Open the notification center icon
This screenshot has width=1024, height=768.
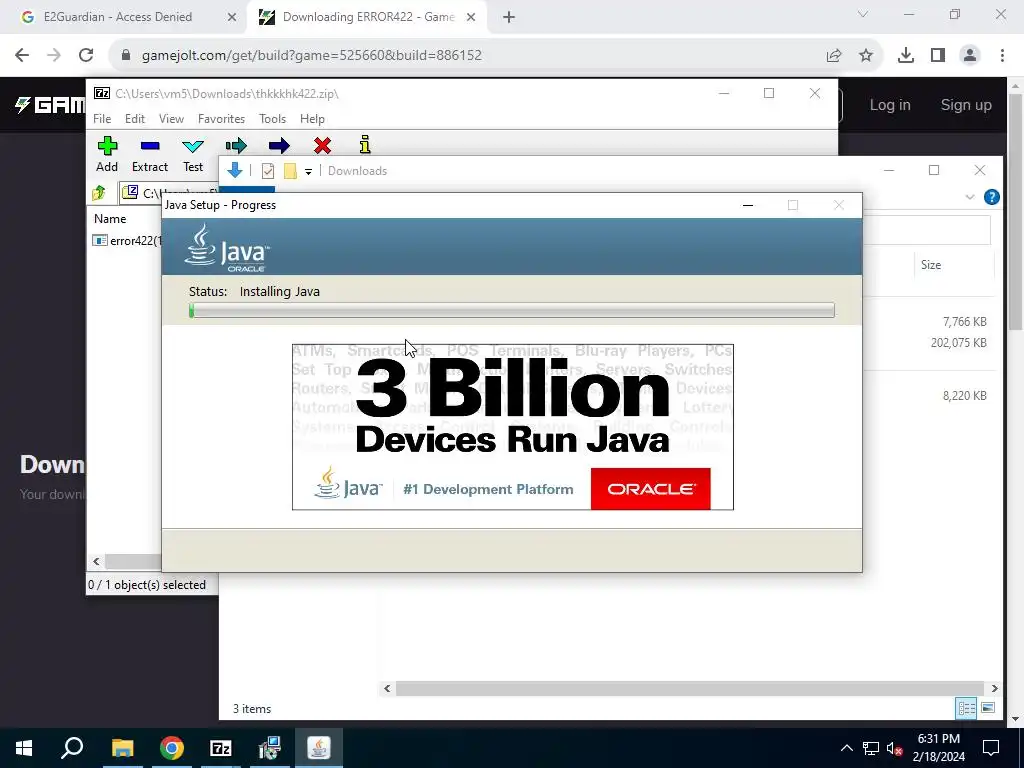pos(991,748)
